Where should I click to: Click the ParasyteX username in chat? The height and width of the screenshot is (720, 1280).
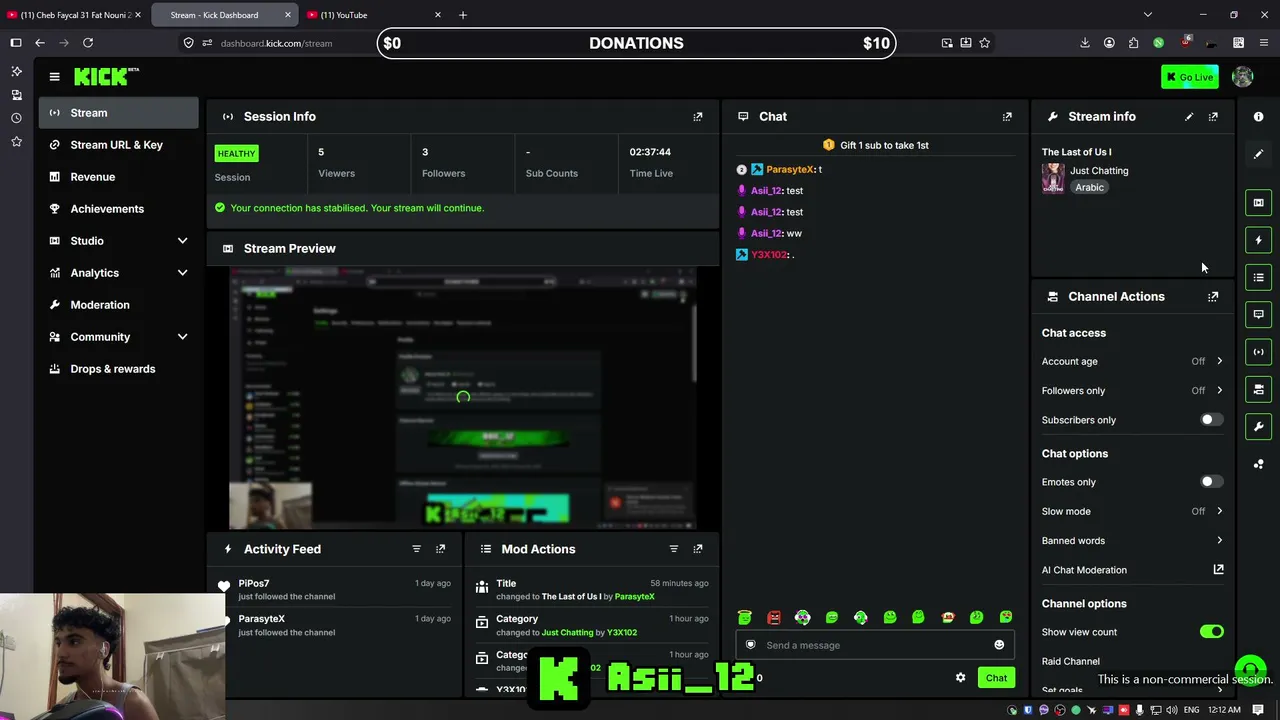tap(789, 170)
